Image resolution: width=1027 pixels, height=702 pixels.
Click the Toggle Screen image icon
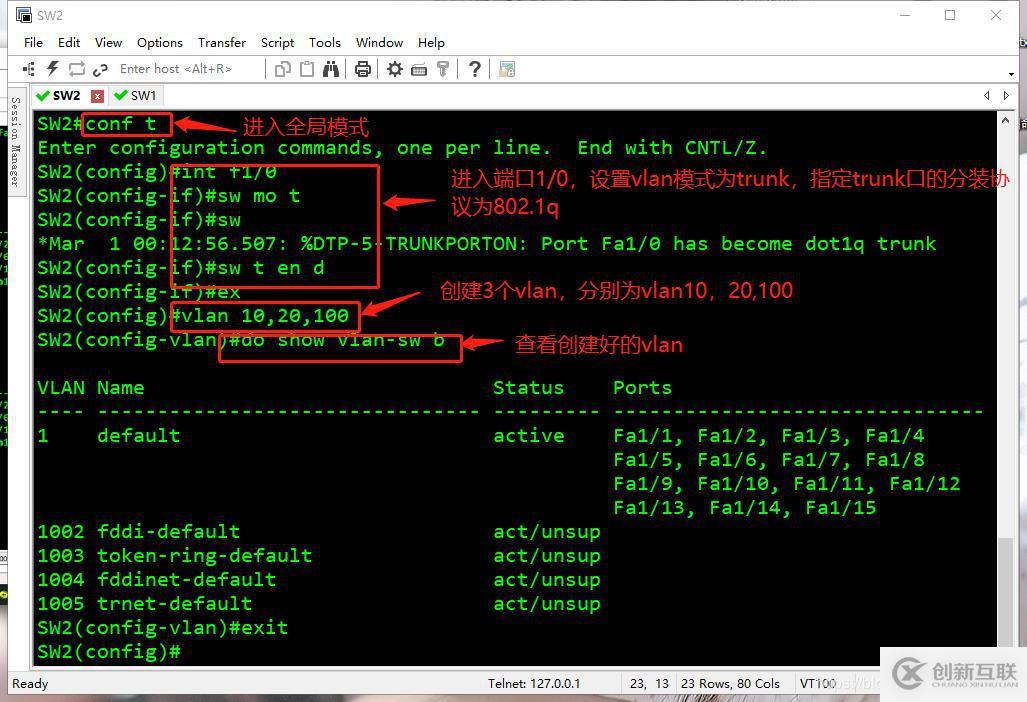(507, 69)
